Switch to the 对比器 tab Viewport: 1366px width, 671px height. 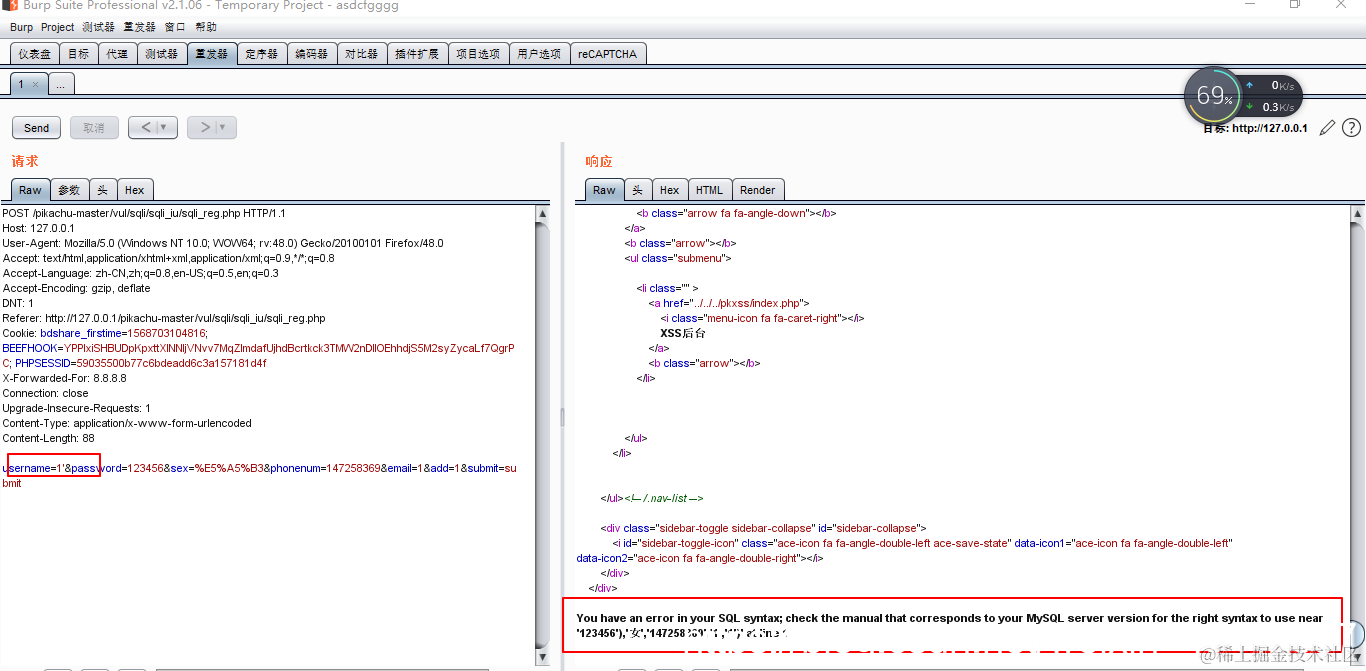(362, 54)
